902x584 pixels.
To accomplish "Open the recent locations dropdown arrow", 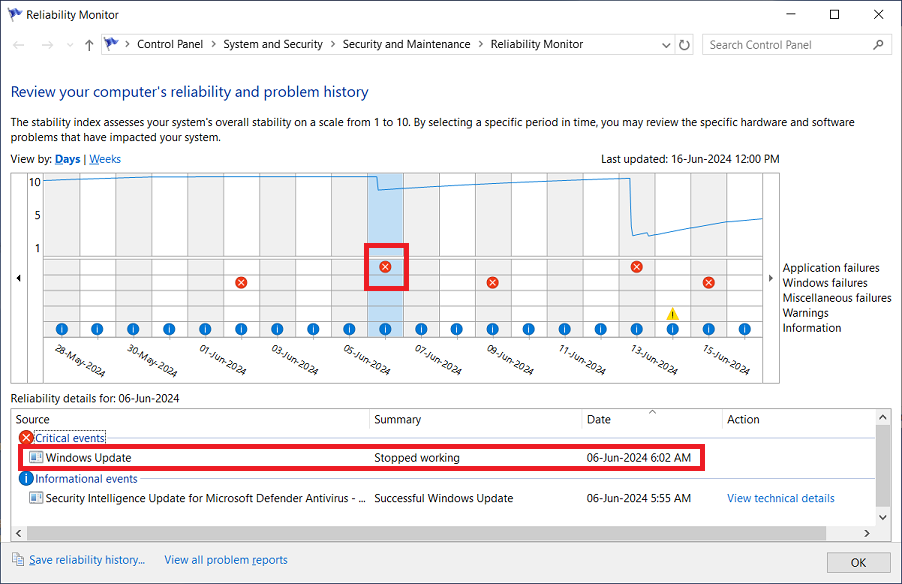I will [x=70, y=45].
